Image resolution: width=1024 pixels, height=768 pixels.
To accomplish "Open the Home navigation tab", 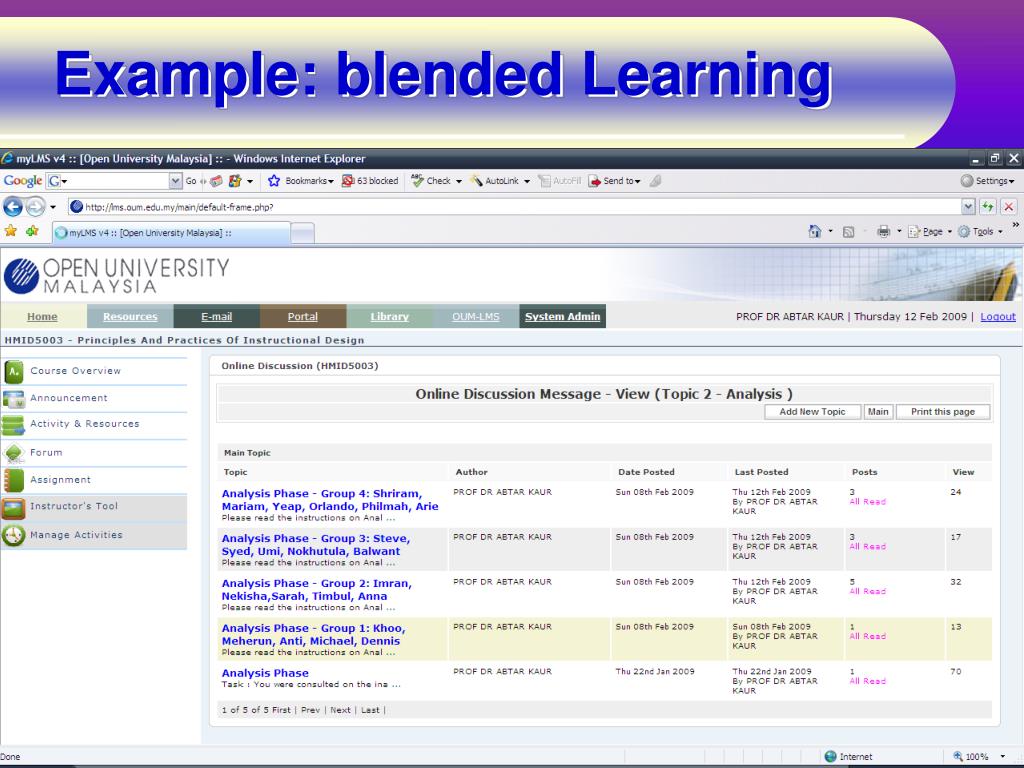I will point(43,316).
